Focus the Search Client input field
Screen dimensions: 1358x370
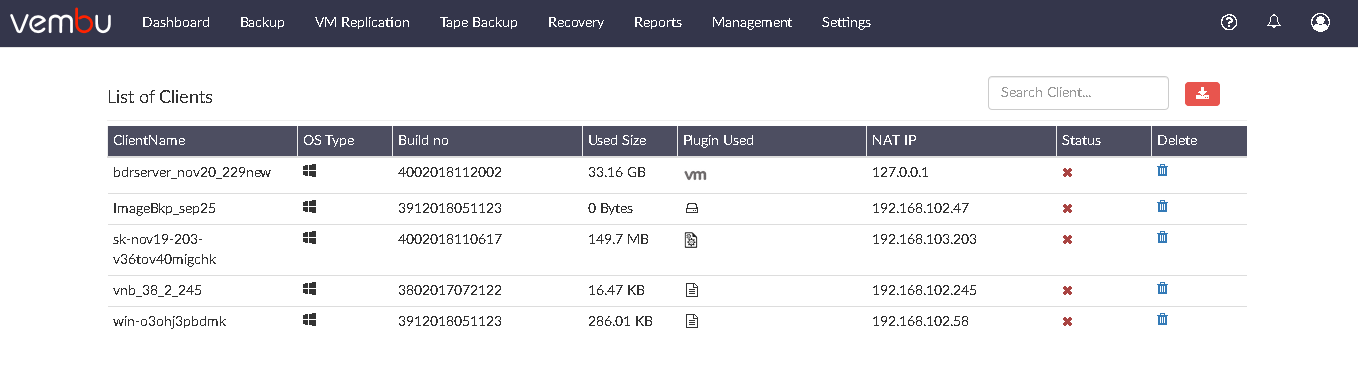pyautogui.click(x=1078, y=93)
